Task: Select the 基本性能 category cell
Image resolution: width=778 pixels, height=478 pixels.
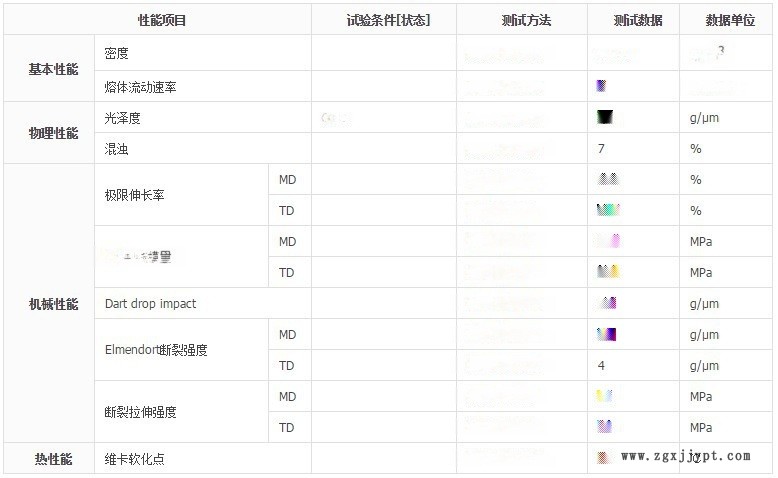Action: click(x=53, y=69)
